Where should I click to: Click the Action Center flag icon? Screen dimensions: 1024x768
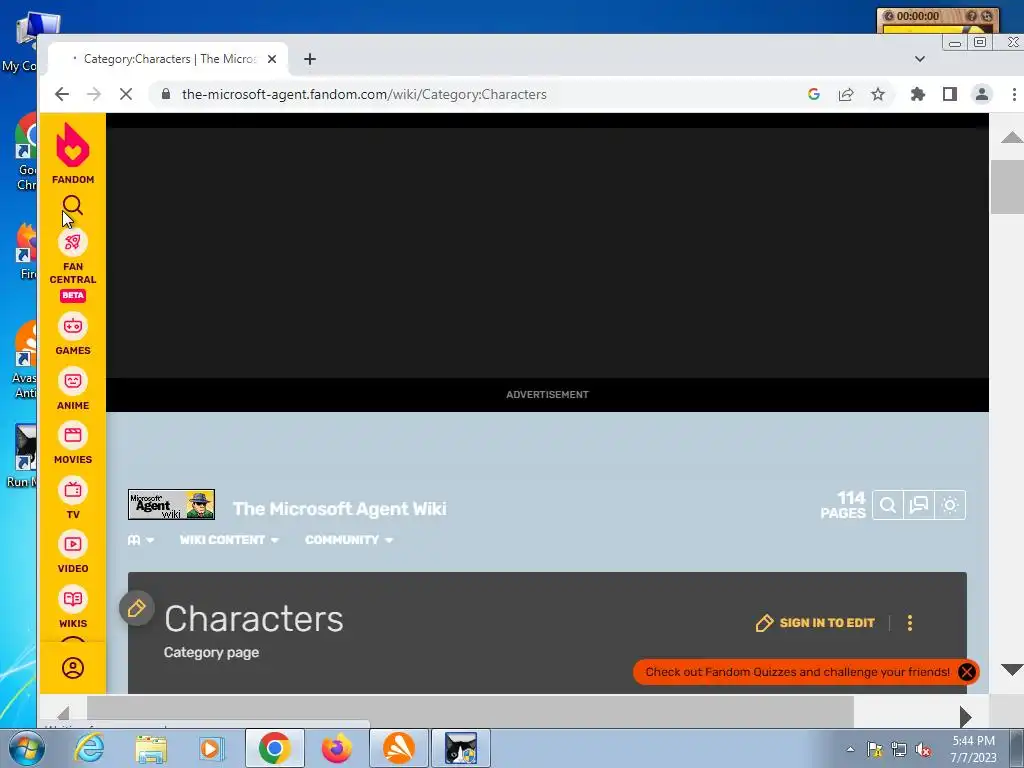click(x=874, y=750)
